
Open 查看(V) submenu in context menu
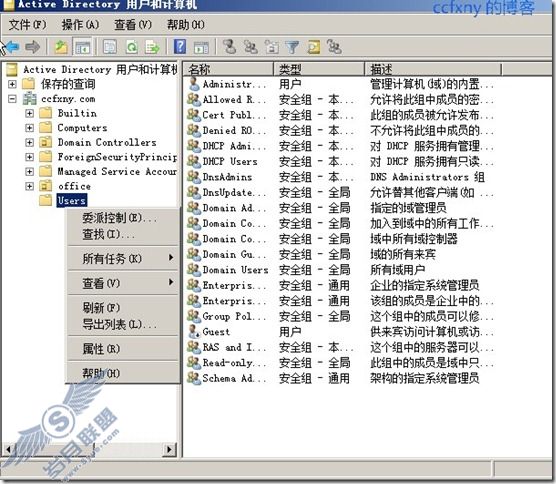[x=123, y=283]
